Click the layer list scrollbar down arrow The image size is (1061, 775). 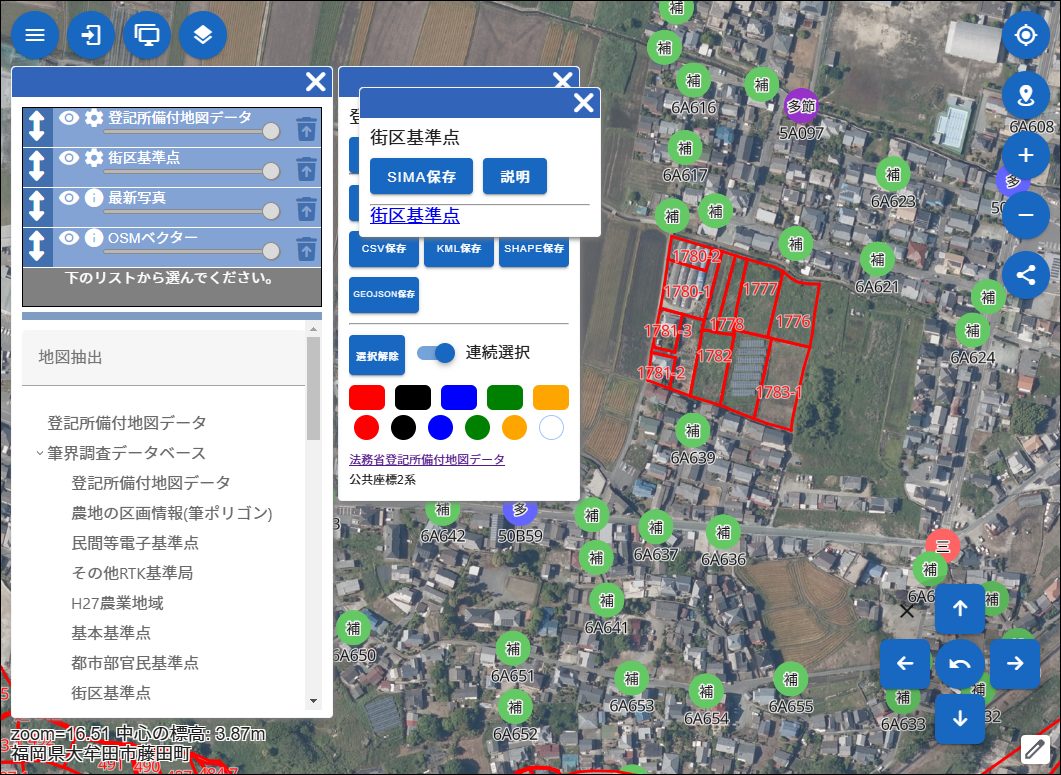point(313,701)
